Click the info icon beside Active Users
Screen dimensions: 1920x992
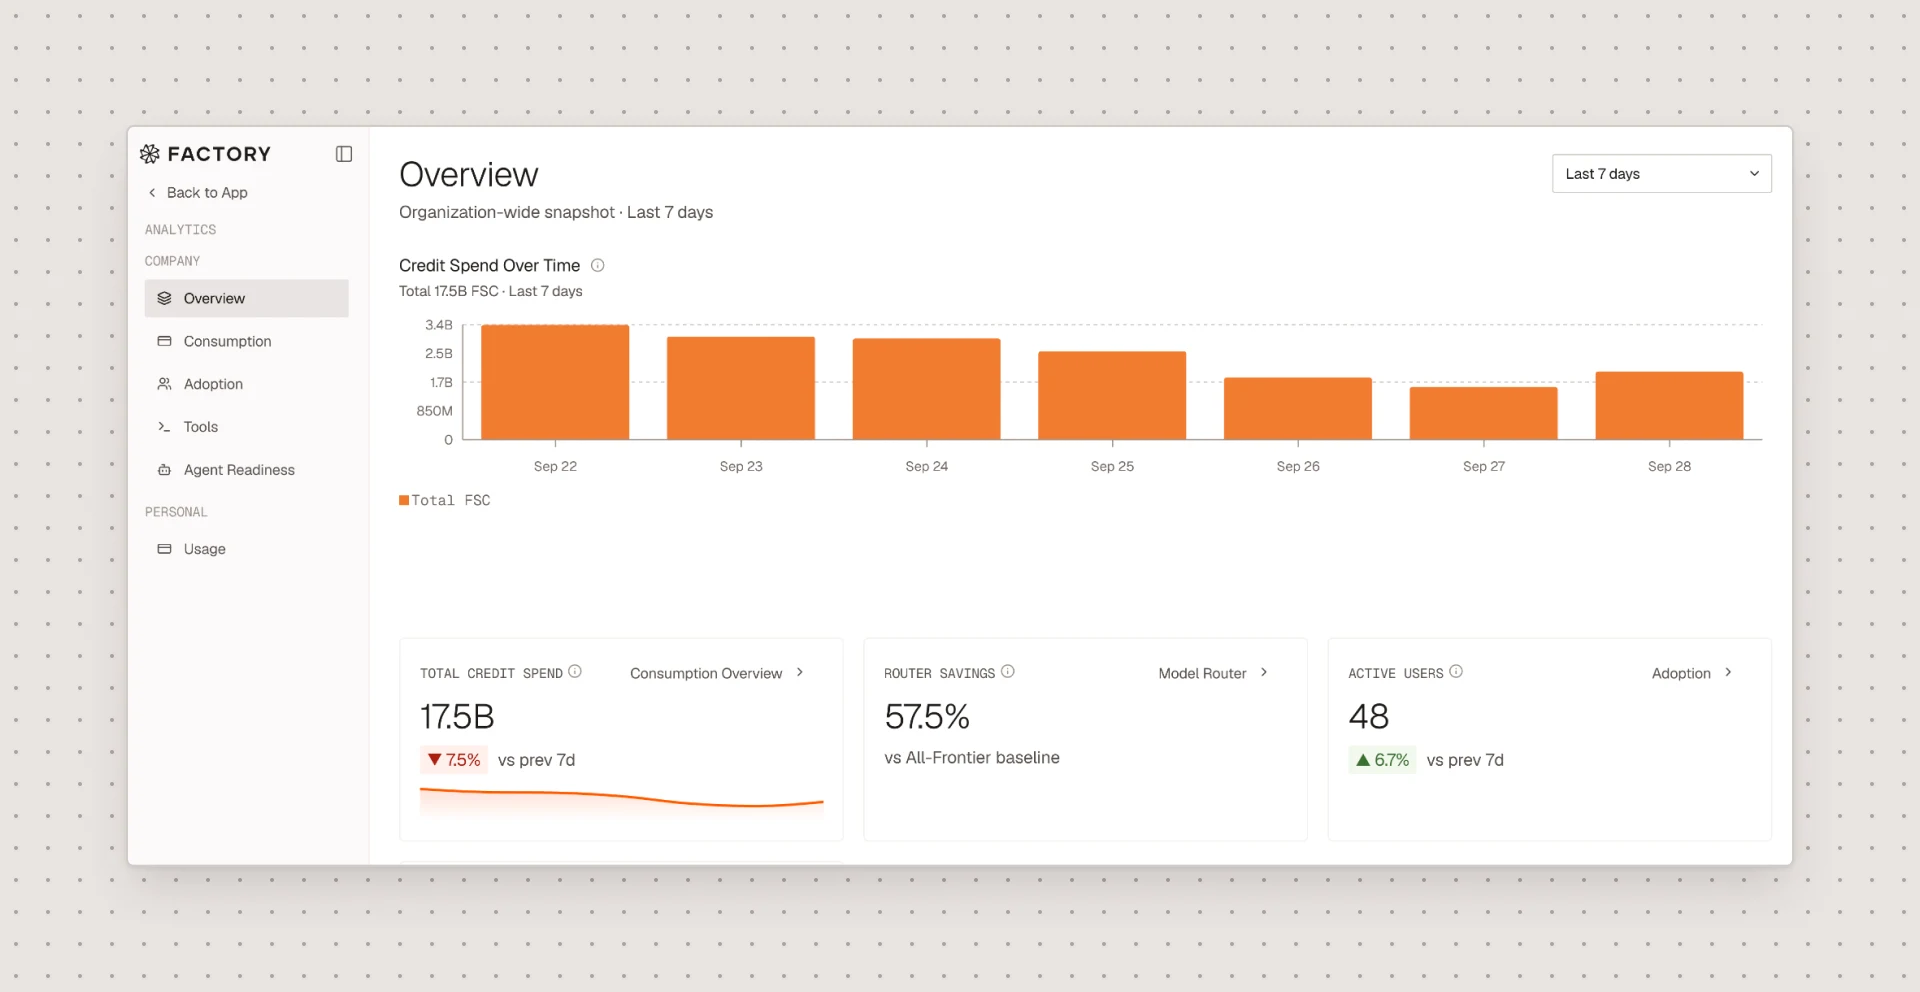[x=1456, y=672]
